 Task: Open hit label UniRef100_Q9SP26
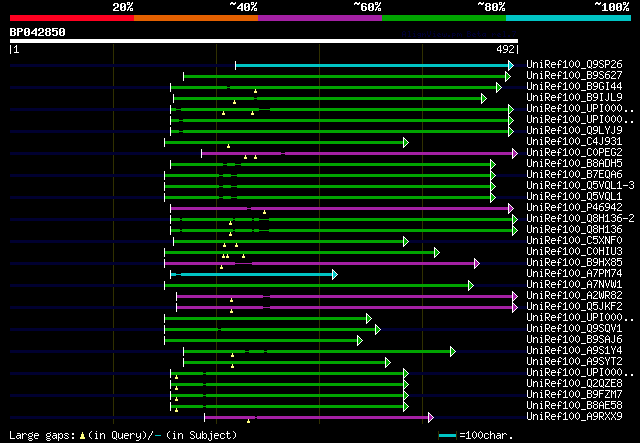574,64
